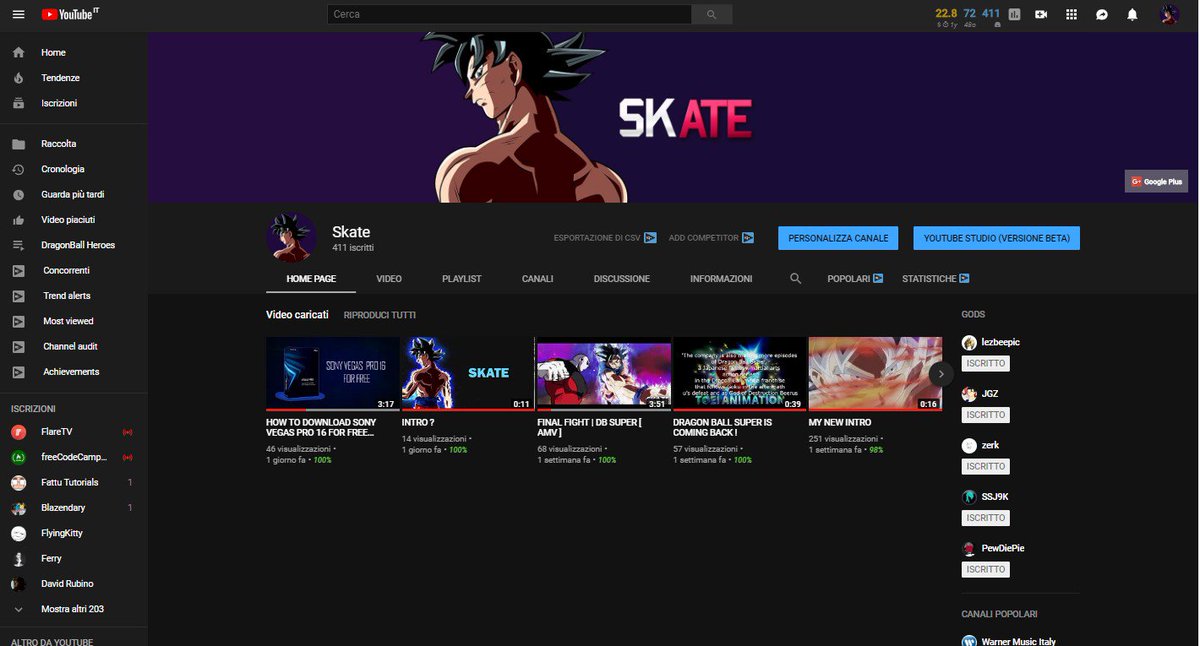The image size is (1200, 646).
Task: Switch to the VIDEO tab
Action: (389, 279)
